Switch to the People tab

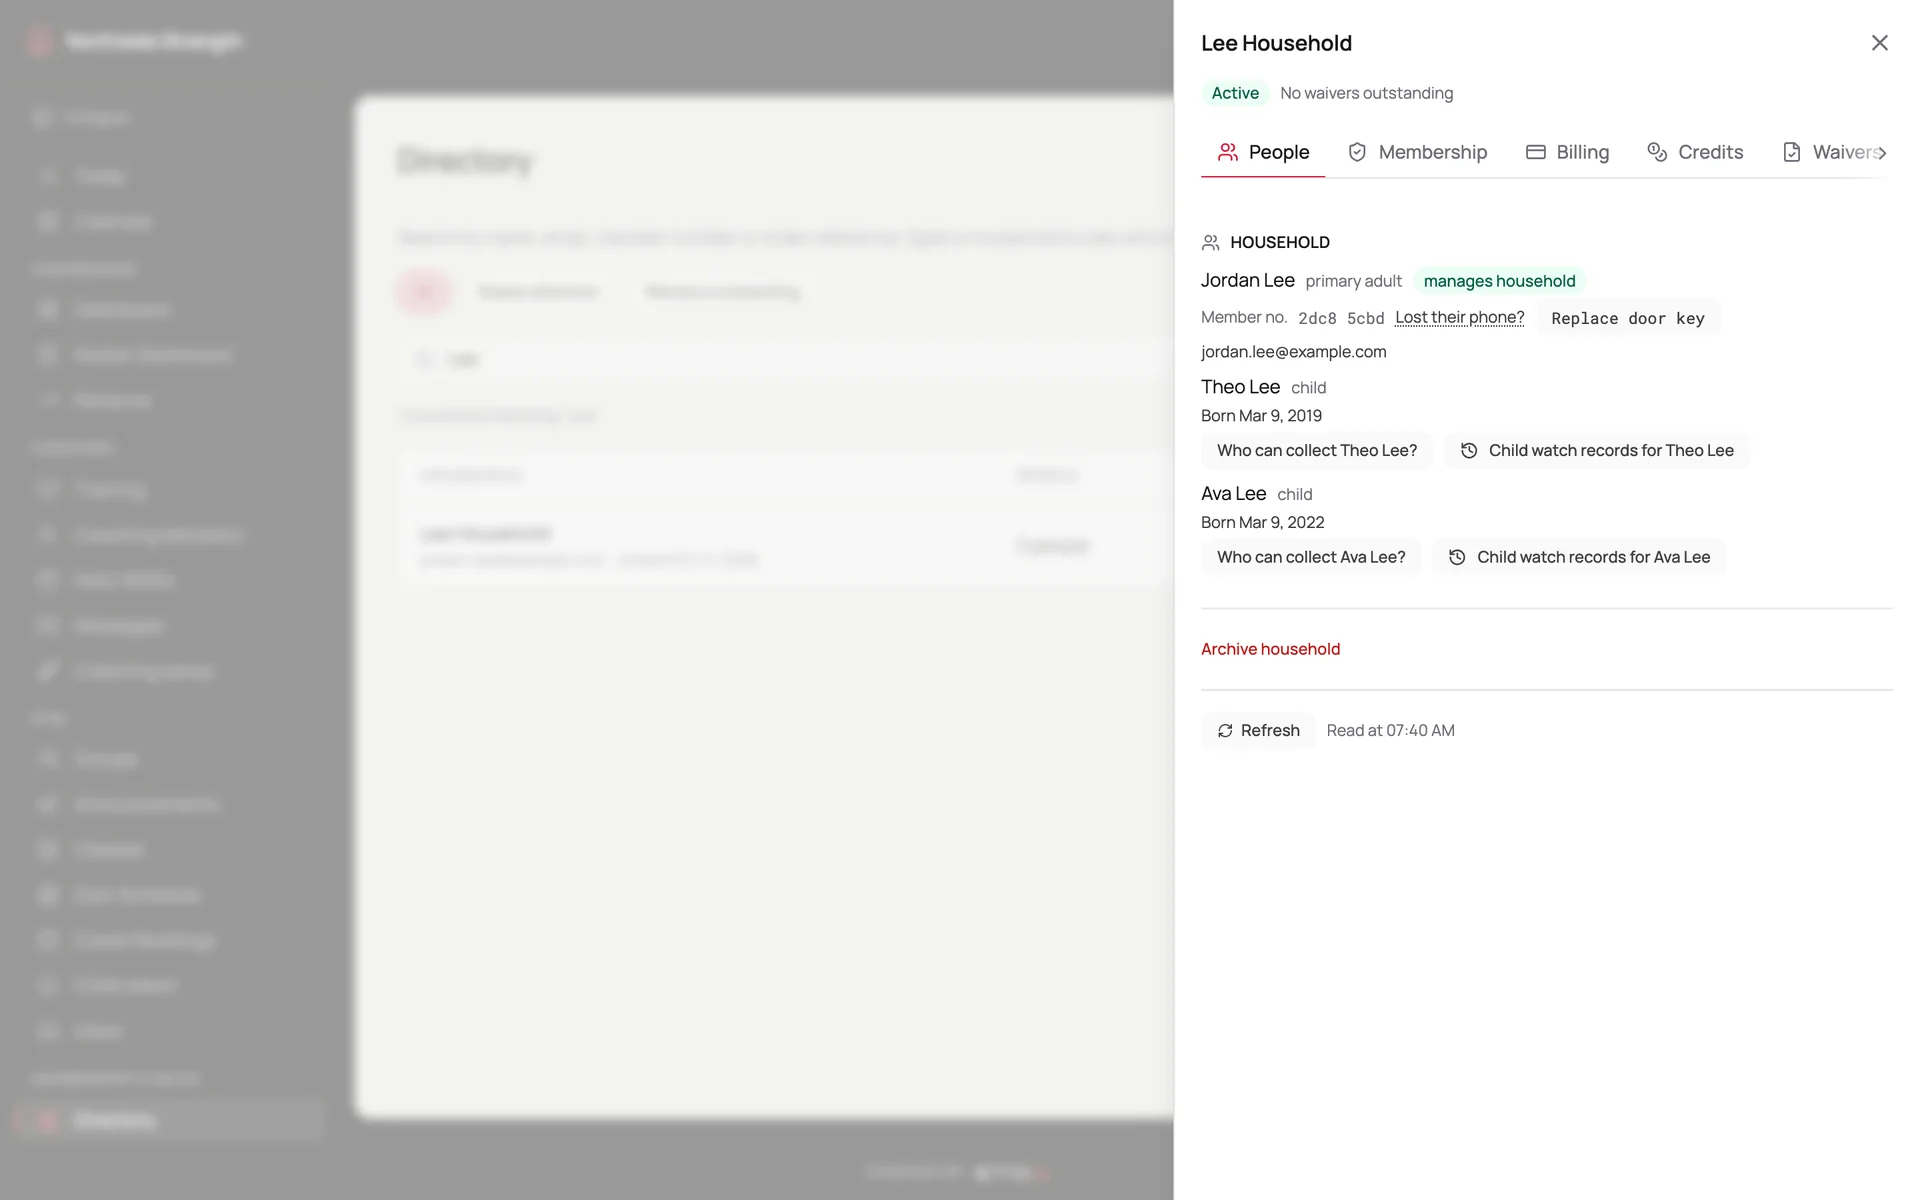click(x=1263, y=152)
